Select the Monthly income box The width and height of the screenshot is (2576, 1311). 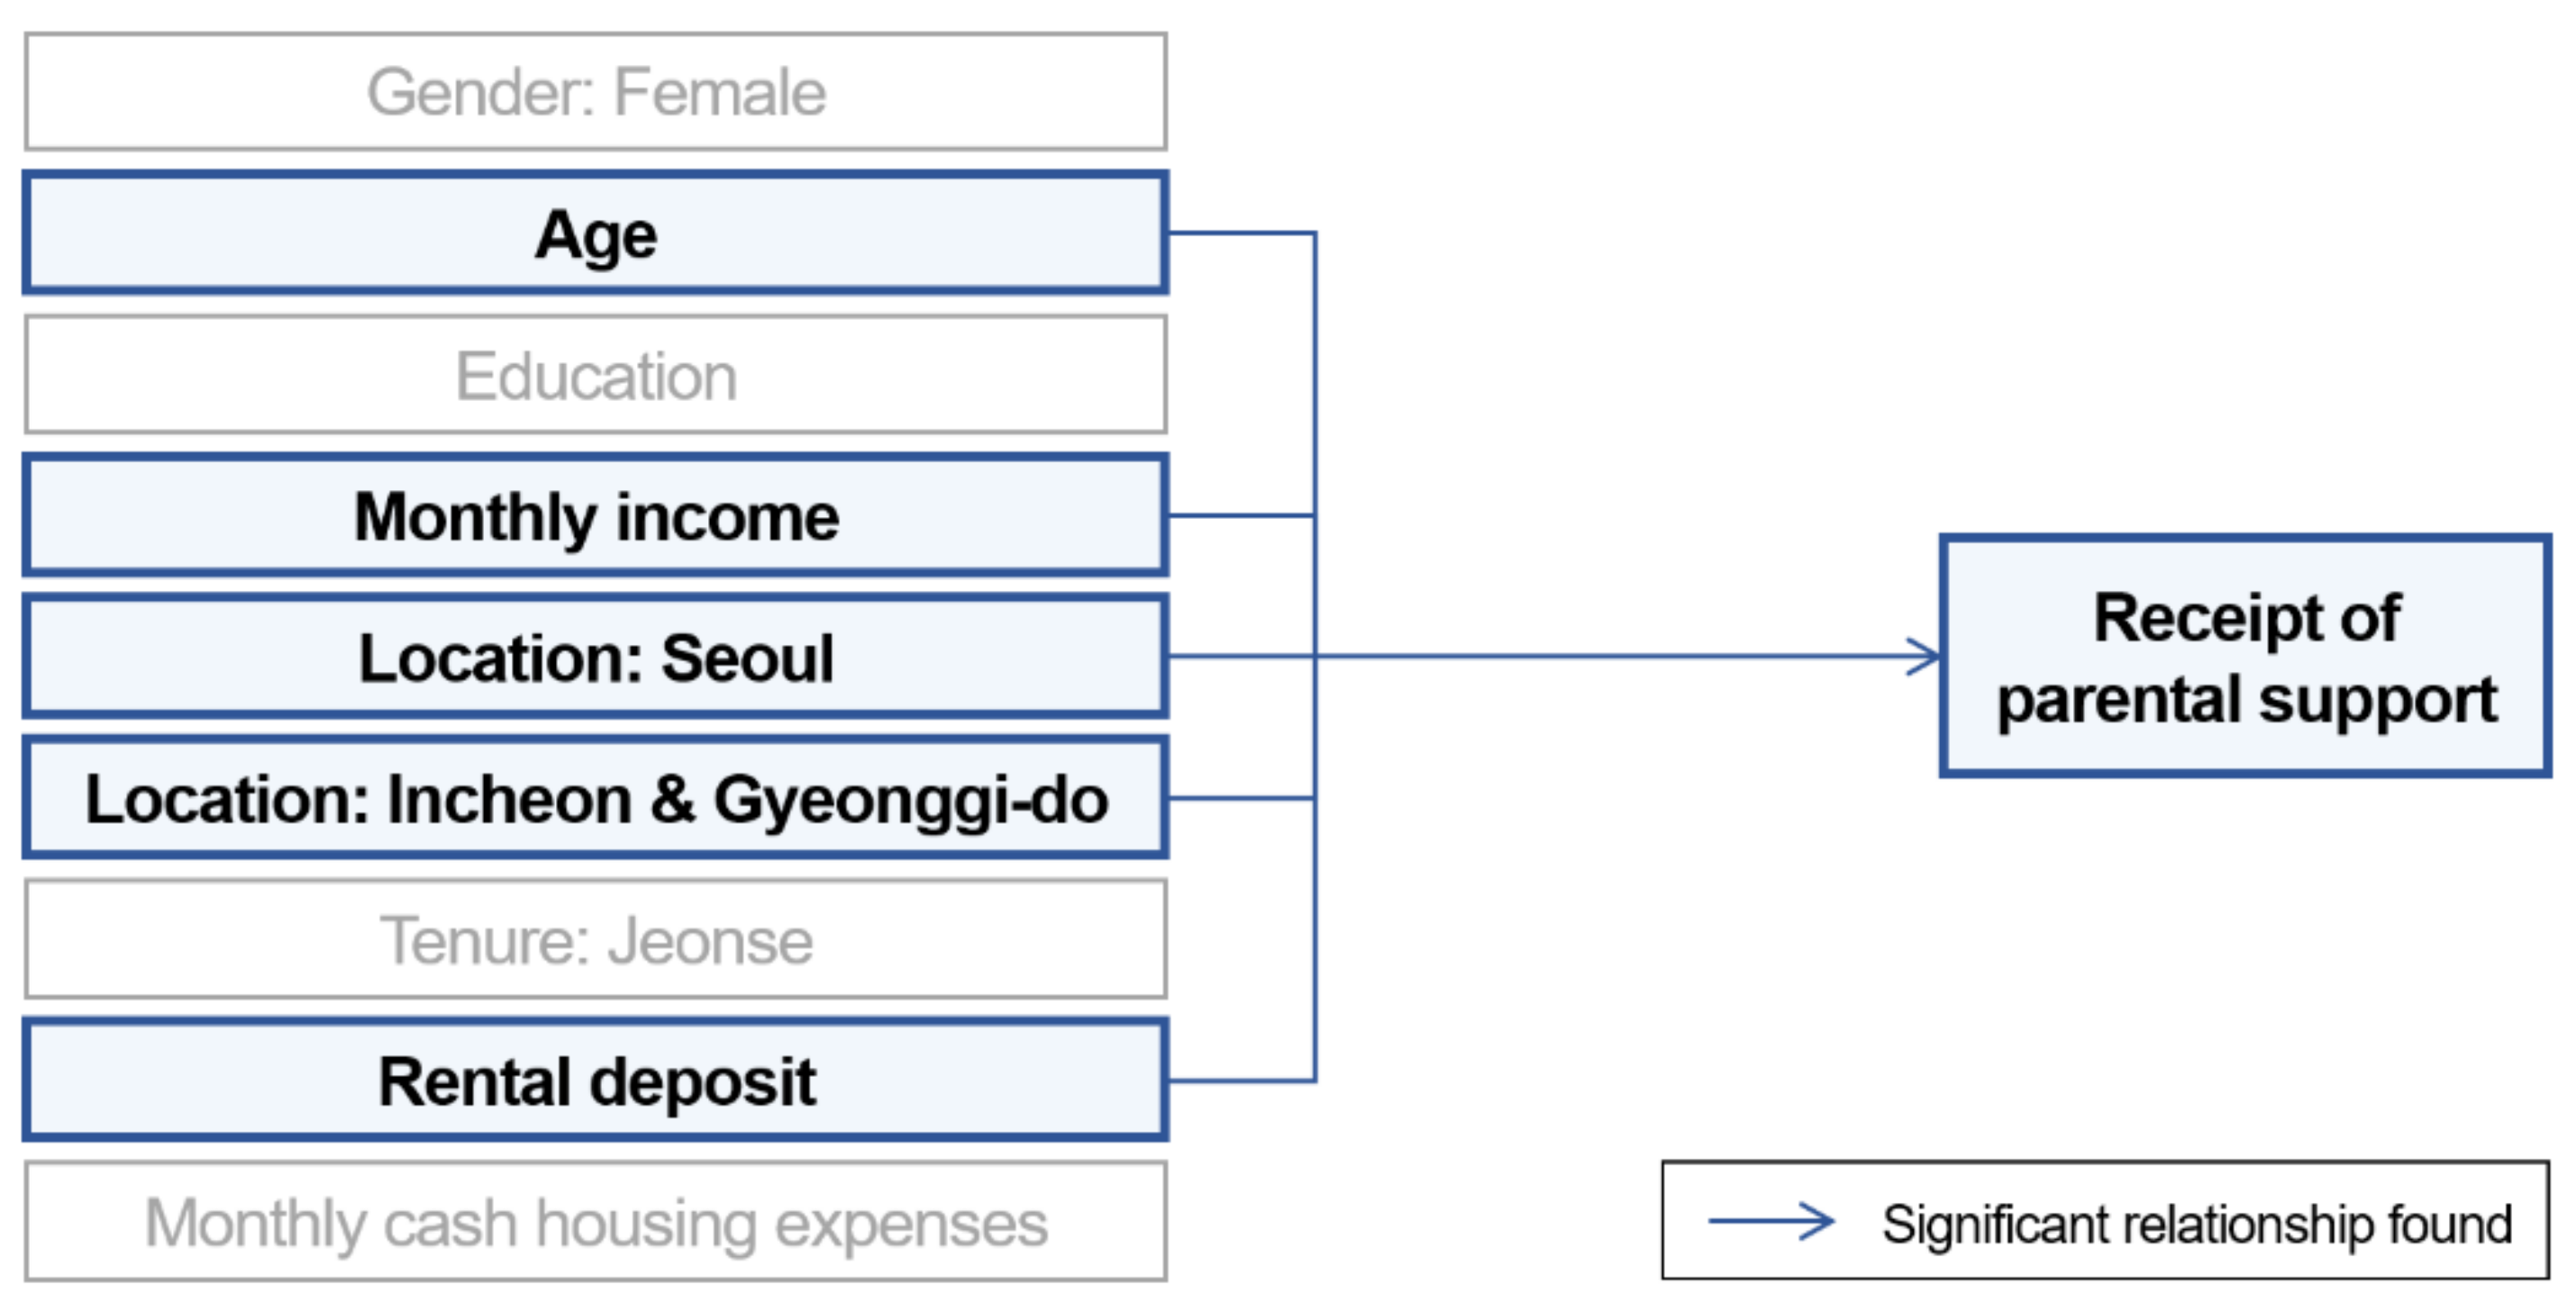point(596,516)
